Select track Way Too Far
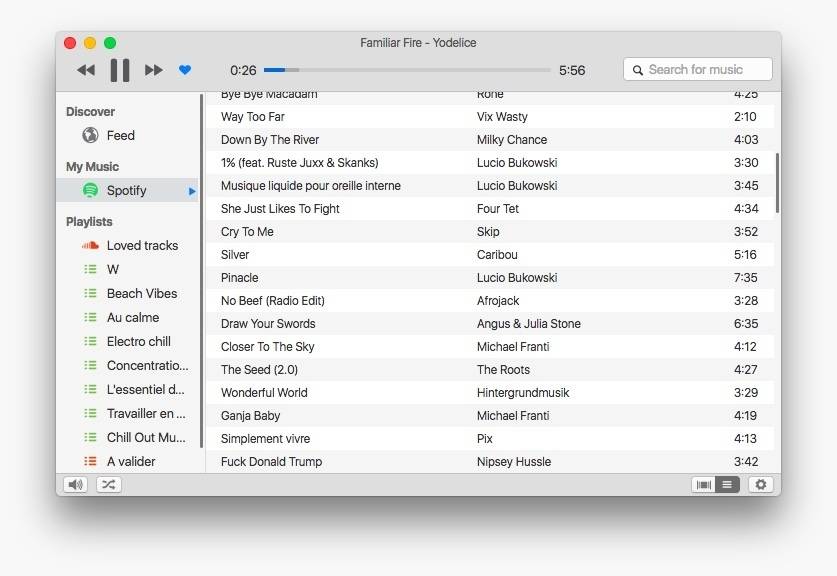Viewport: 837px width, 576px height. coord(490,116)
